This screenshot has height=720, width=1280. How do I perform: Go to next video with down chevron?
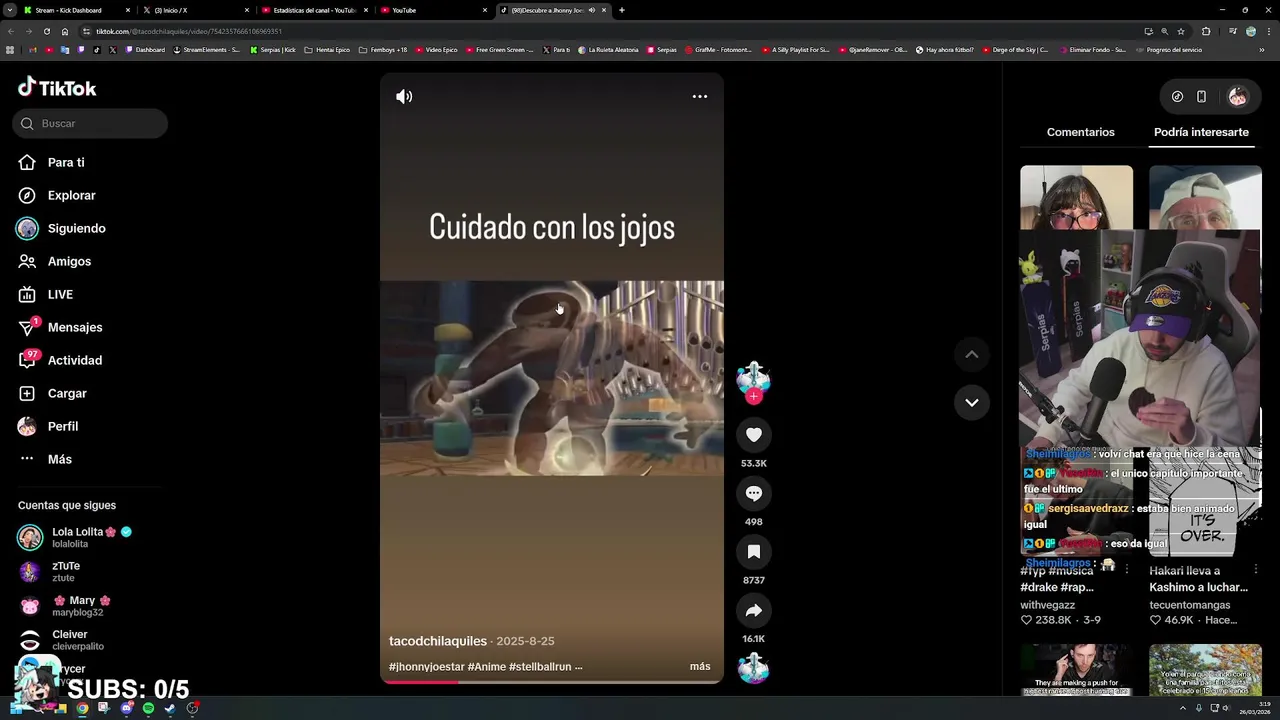pyautogui.click(x=971, y=402)
